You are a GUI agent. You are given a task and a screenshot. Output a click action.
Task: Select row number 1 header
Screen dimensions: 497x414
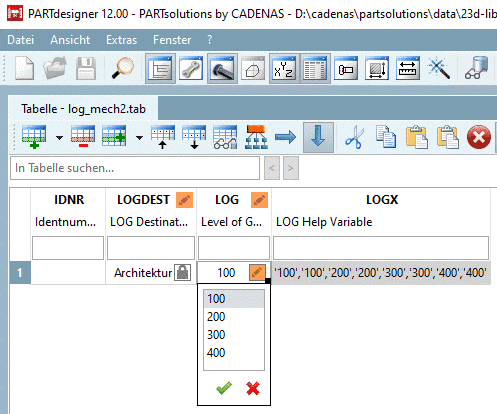tap(20, 273)
